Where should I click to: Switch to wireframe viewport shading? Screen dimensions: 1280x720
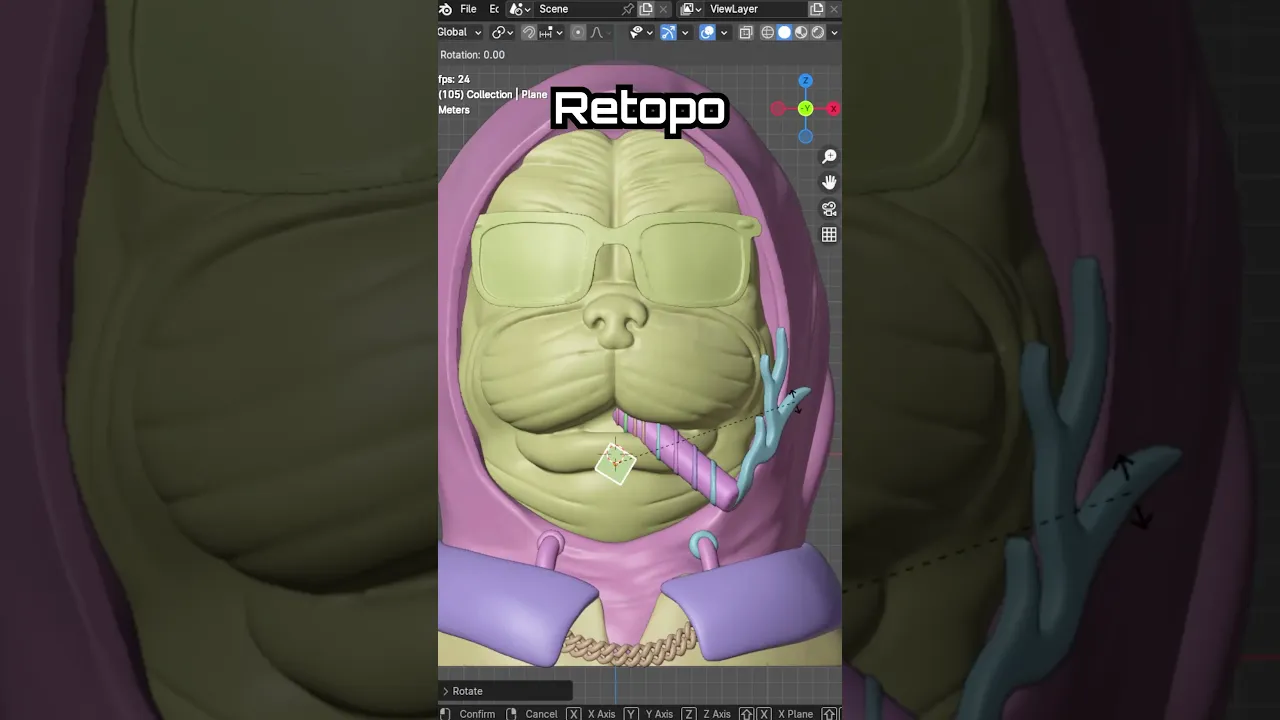point(768,32)
